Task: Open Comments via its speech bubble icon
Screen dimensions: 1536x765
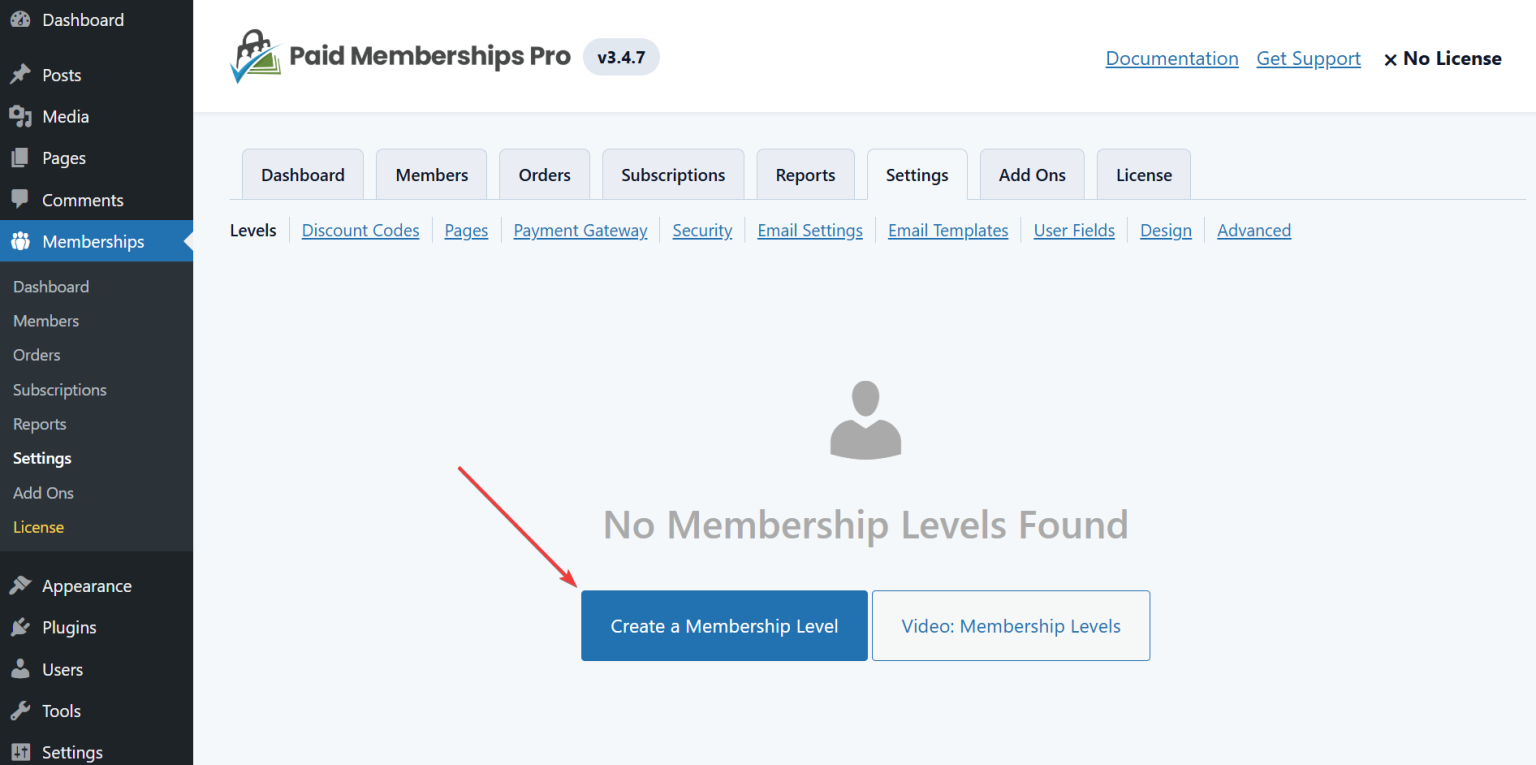Action: [x=23, y=200]
